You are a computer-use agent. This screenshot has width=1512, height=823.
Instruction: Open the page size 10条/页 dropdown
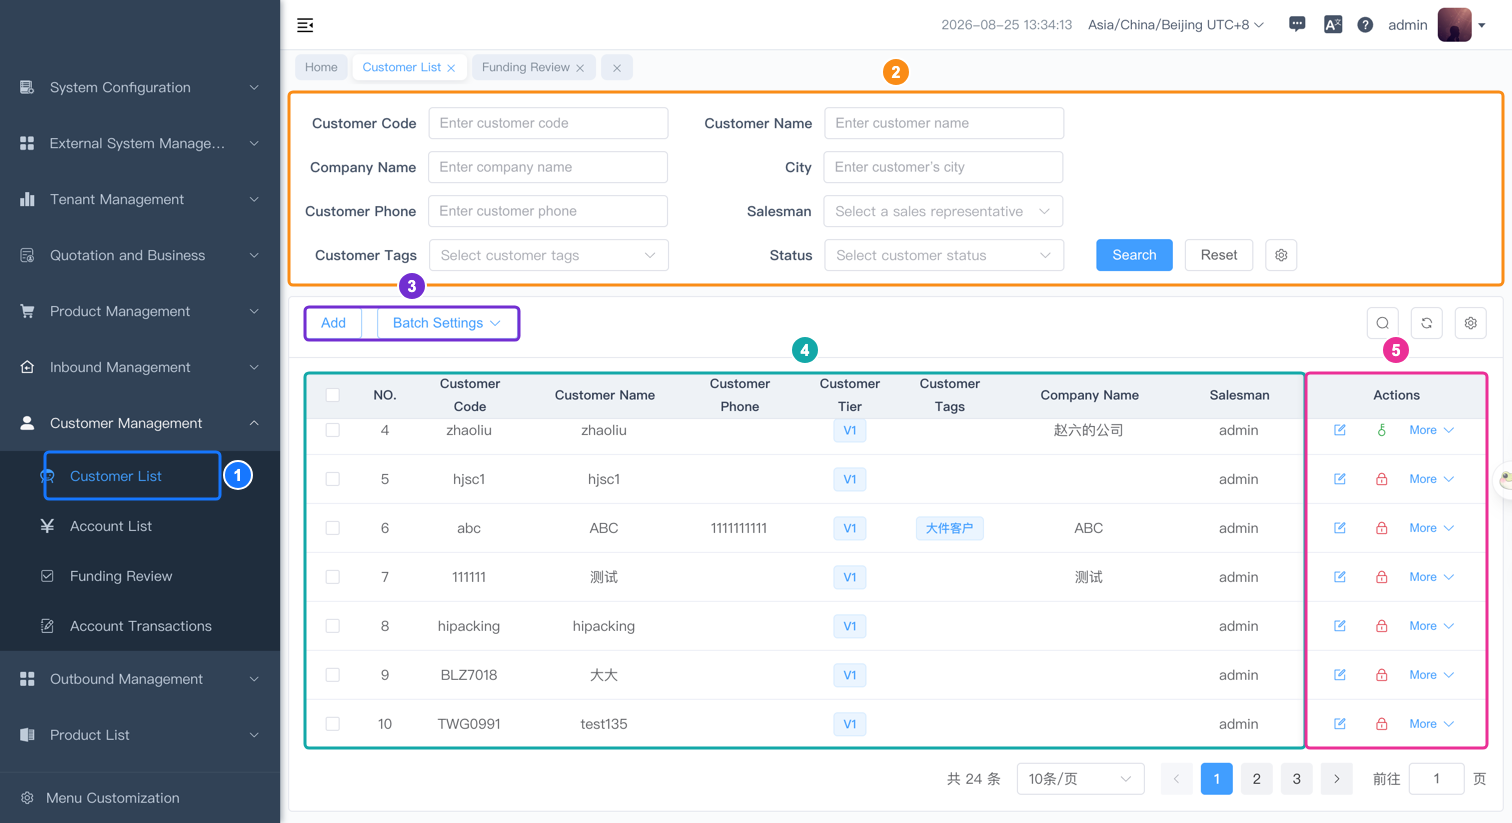(1080, 779)
